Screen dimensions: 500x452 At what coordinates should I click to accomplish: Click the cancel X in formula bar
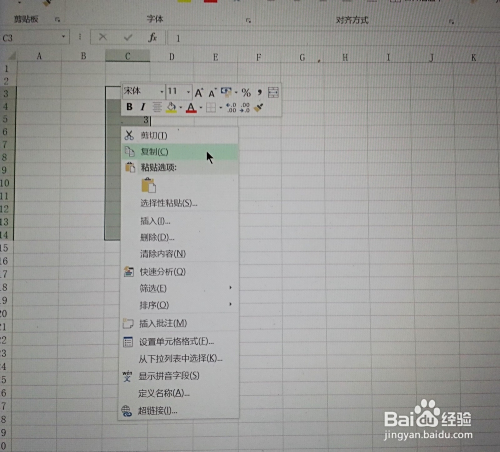click(103, 37)
